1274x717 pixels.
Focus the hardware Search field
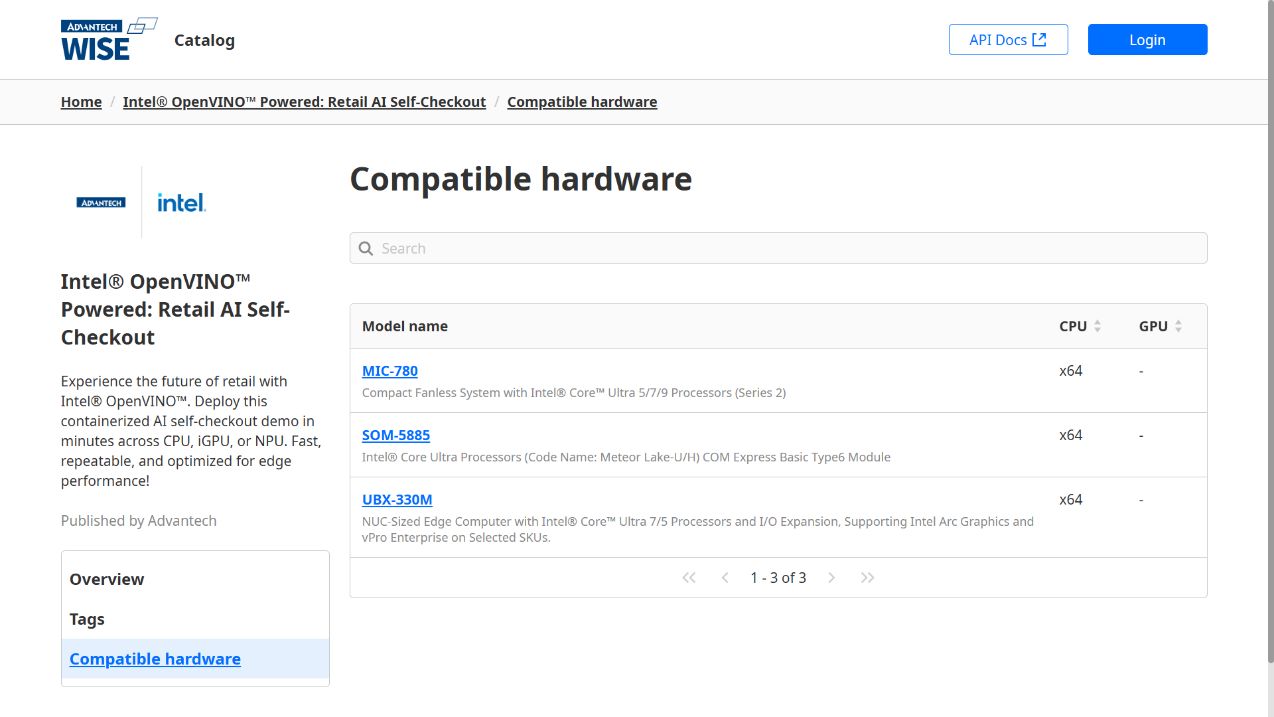(778, 248)
